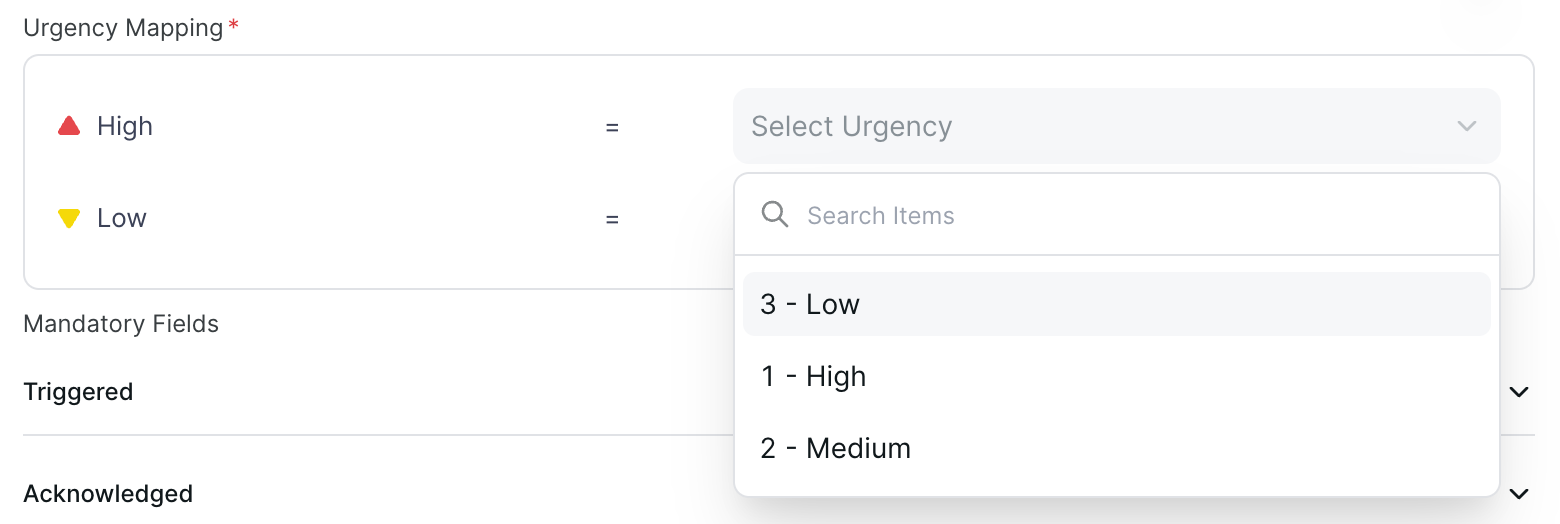Click the yellow Low urgency triangle icon
This screenshot has width=1560, height=524.
click(x=69, y=218)
